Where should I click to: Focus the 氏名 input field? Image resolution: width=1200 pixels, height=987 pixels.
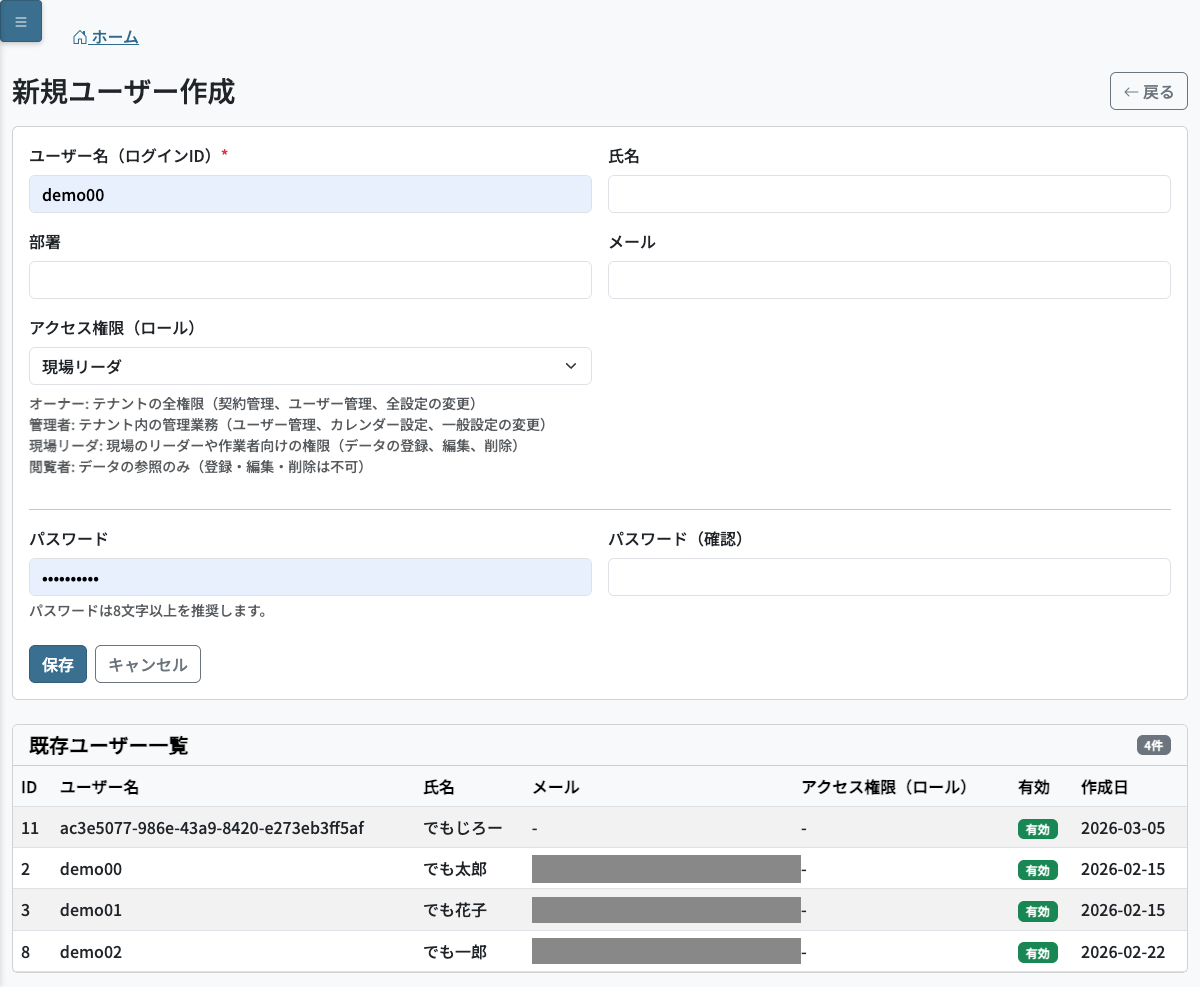(x=889, y=194)
